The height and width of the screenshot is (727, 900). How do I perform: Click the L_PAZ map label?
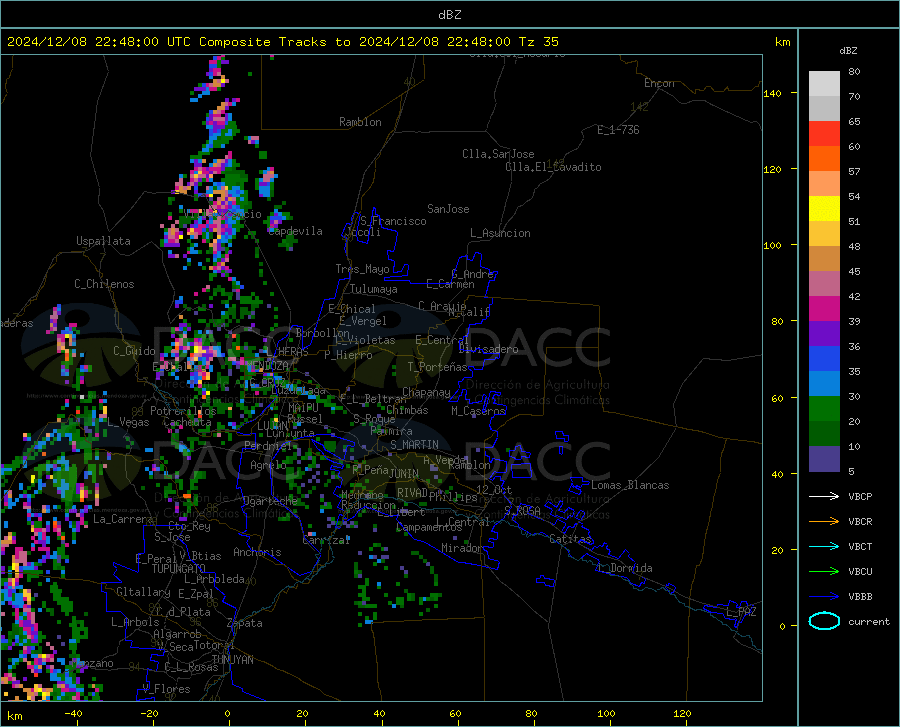(741, 612)
